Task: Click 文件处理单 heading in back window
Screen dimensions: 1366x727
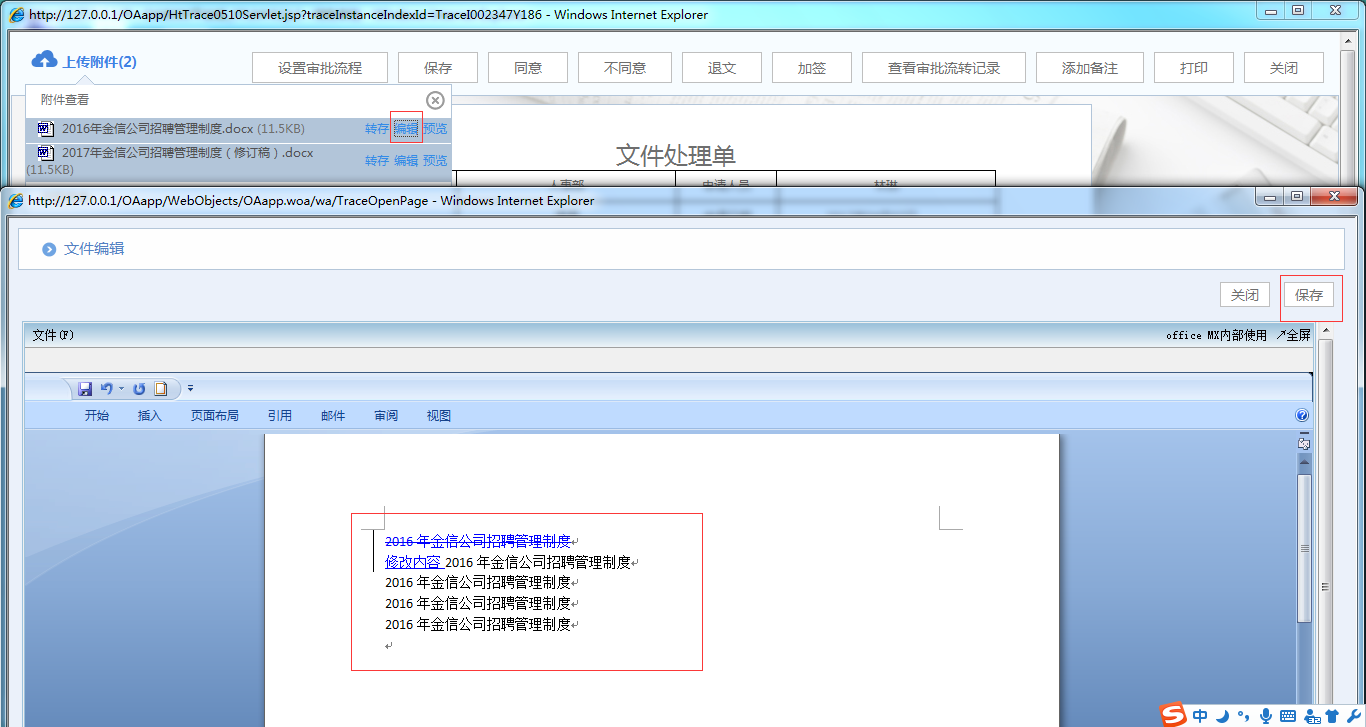Action: click(676, 155)
